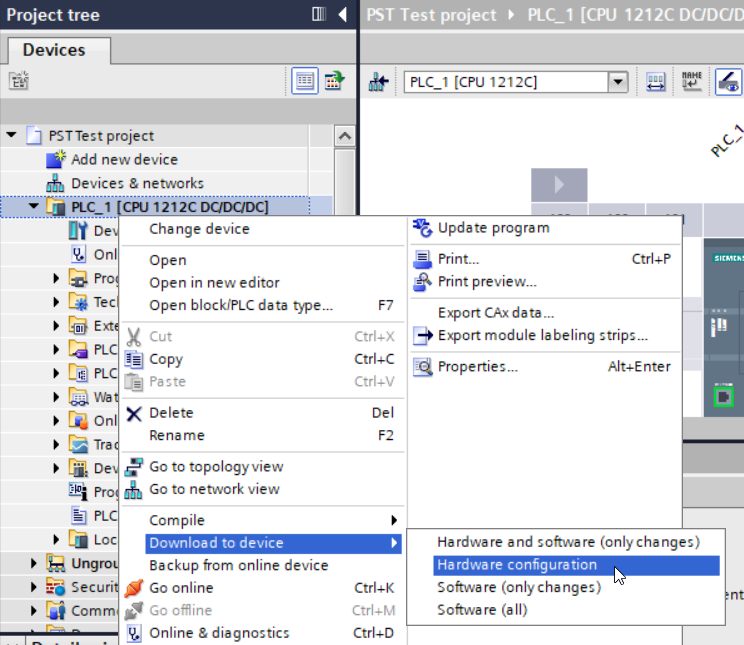Select Hardware configuration download option
The image size is (744, 645).
(x=576, y=565)
